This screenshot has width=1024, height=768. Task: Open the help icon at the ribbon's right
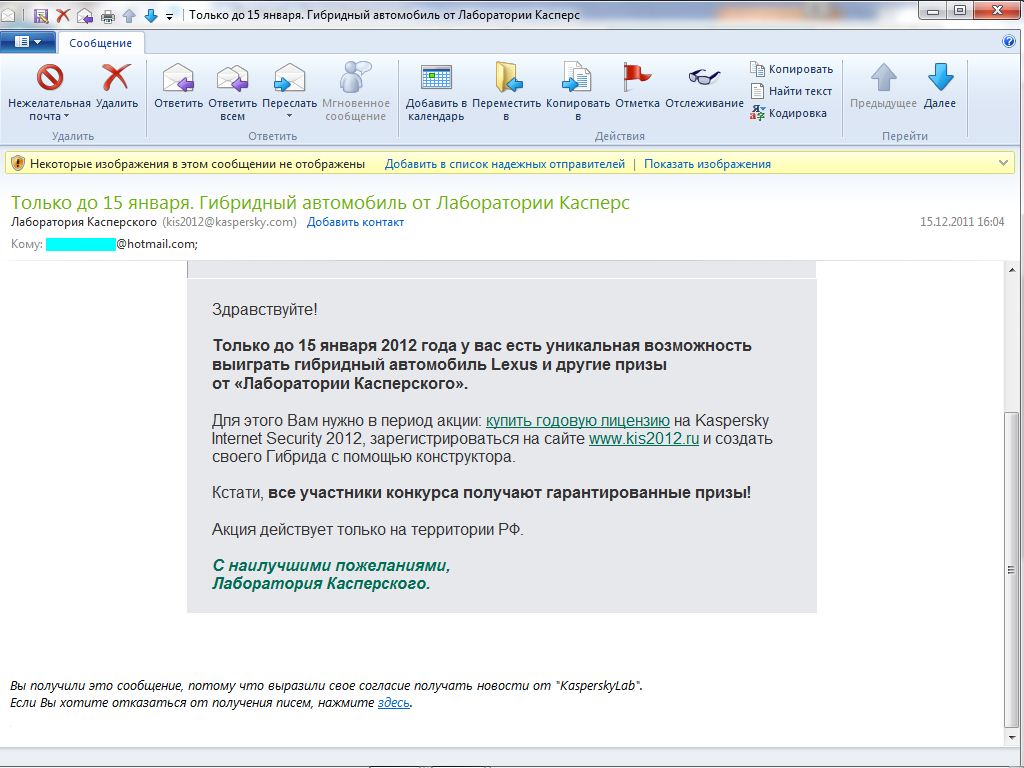tap(1008, 42)
